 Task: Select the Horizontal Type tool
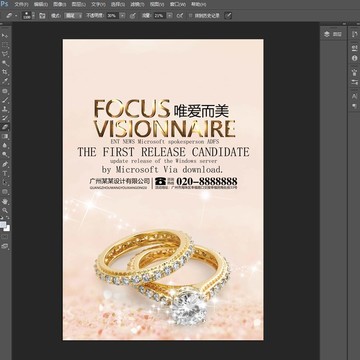[5, 173]
